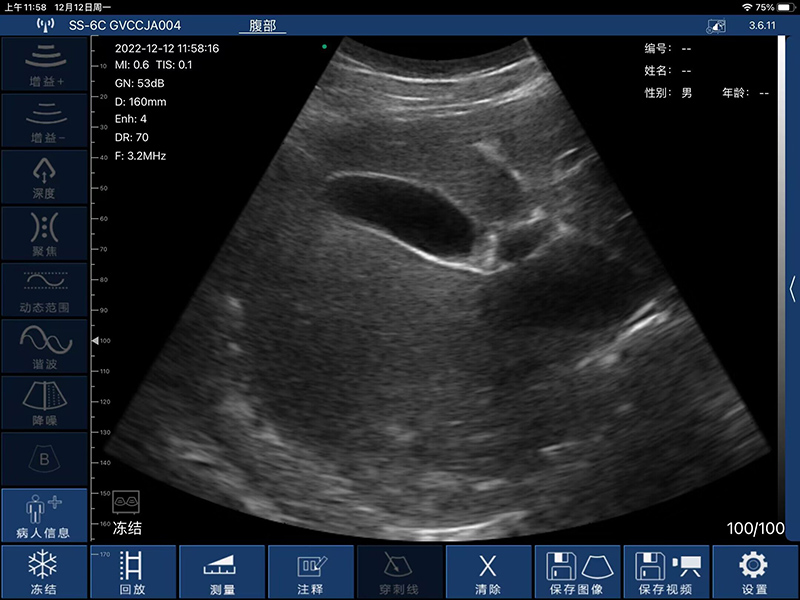Decrease gain with the 增益- button
The width and height of the screenshot is (800, 600).
pos(43,120)
